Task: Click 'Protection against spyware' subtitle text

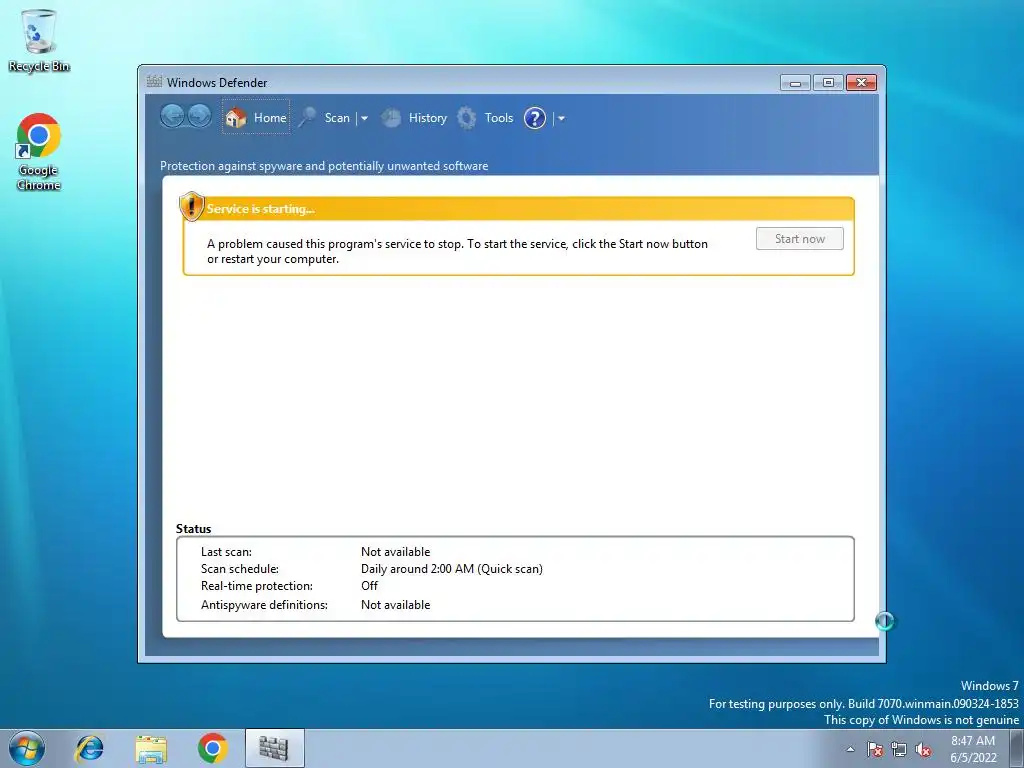Action: 324,166
